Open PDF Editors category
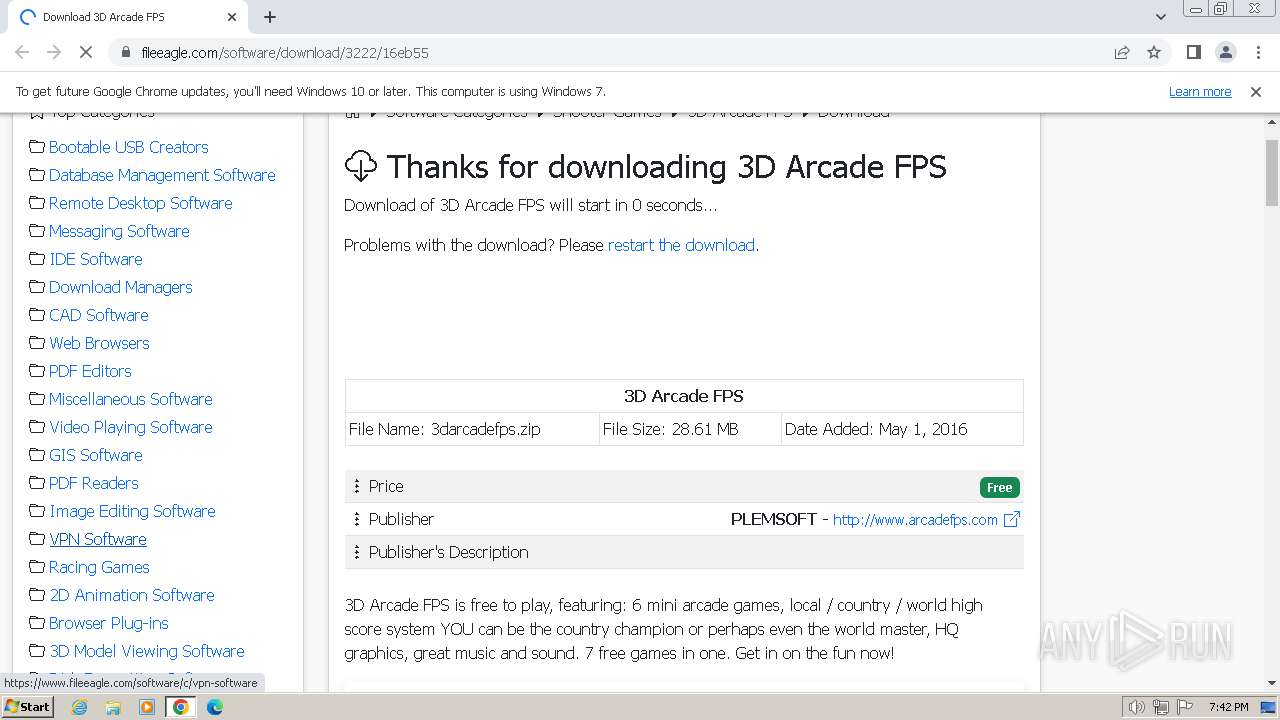The height and width of the screenshot is (720, 1280). tap(90, 371)
